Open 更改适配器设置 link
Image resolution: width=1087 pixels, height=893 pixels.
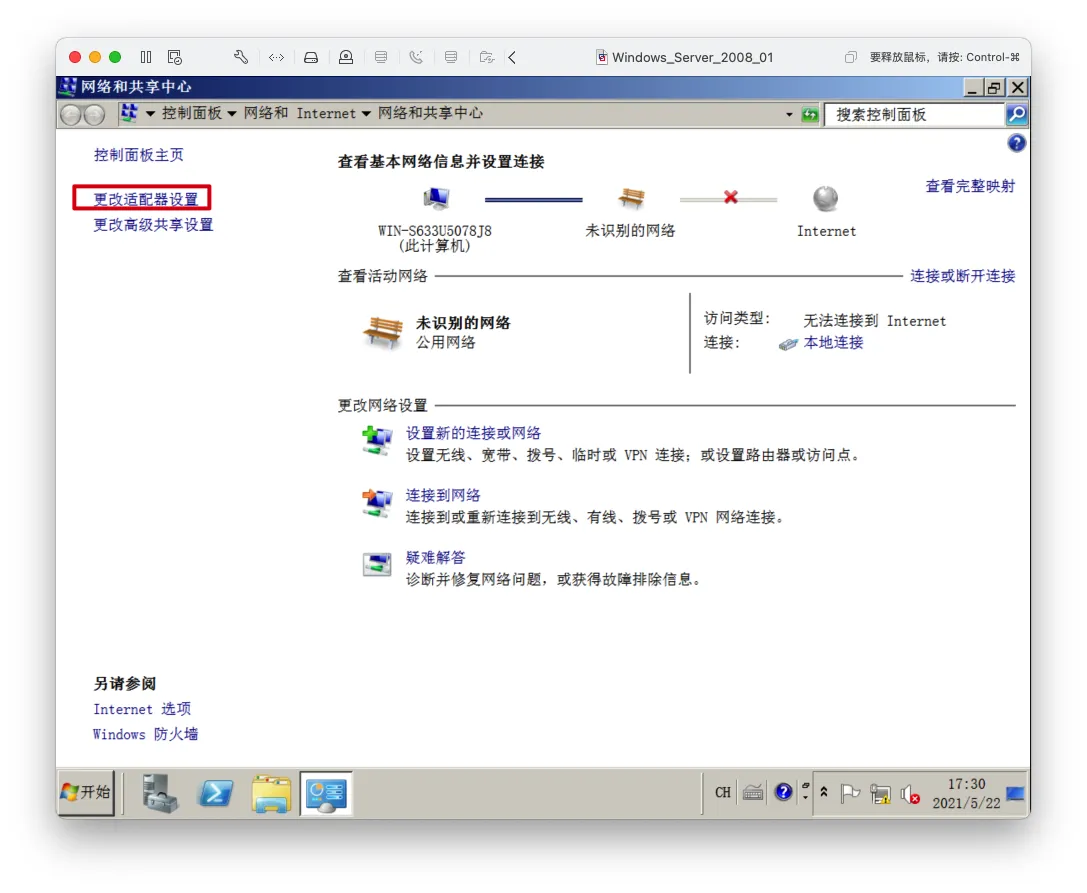tap(146, 200)
